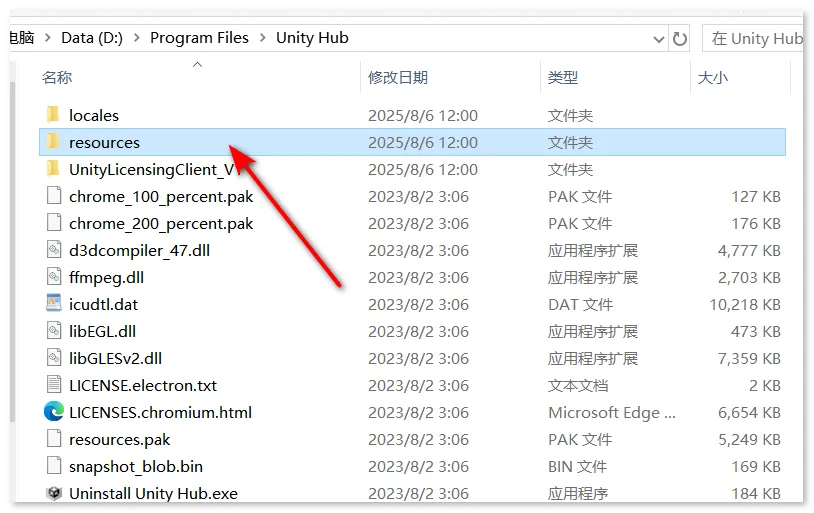Click 10,218 KB size of icudtl.dat
Viewport: 814px width, 513px height.
(745, 304)
